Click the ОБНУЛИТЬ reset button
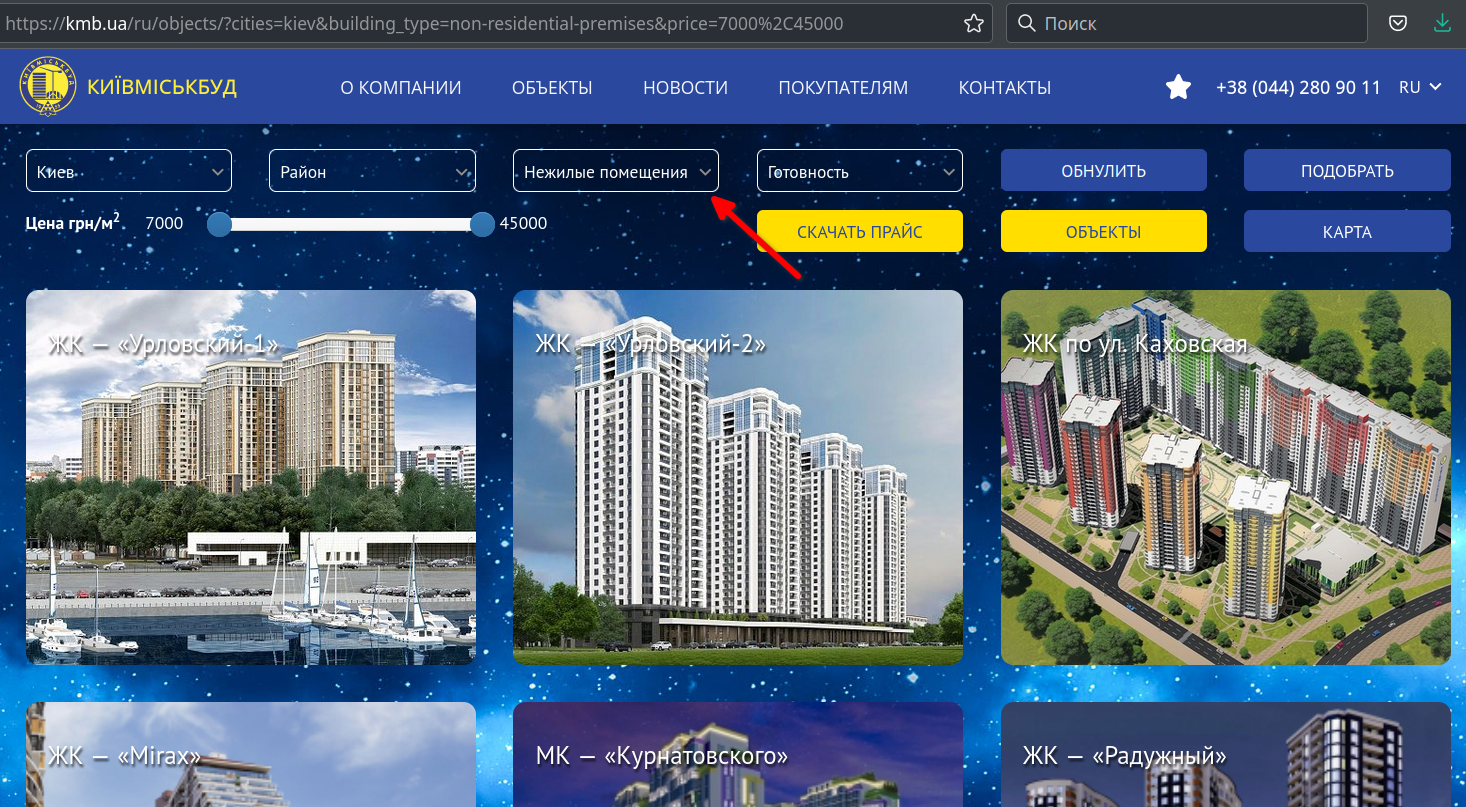1466x807 pixels. pos(1104,171)
